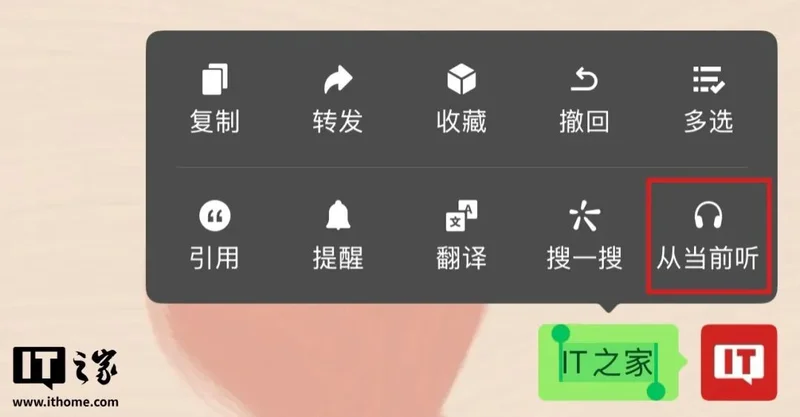Open the red IT avatar
Screen dimensions: 800x417
(x=739, y=362)
